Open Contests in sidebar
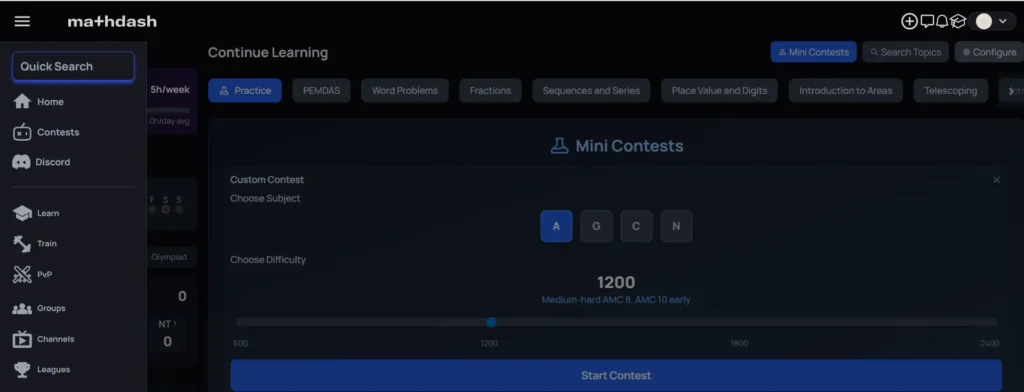The height and width of the screenshot is (392, 1024). click(x=46, y=132)
